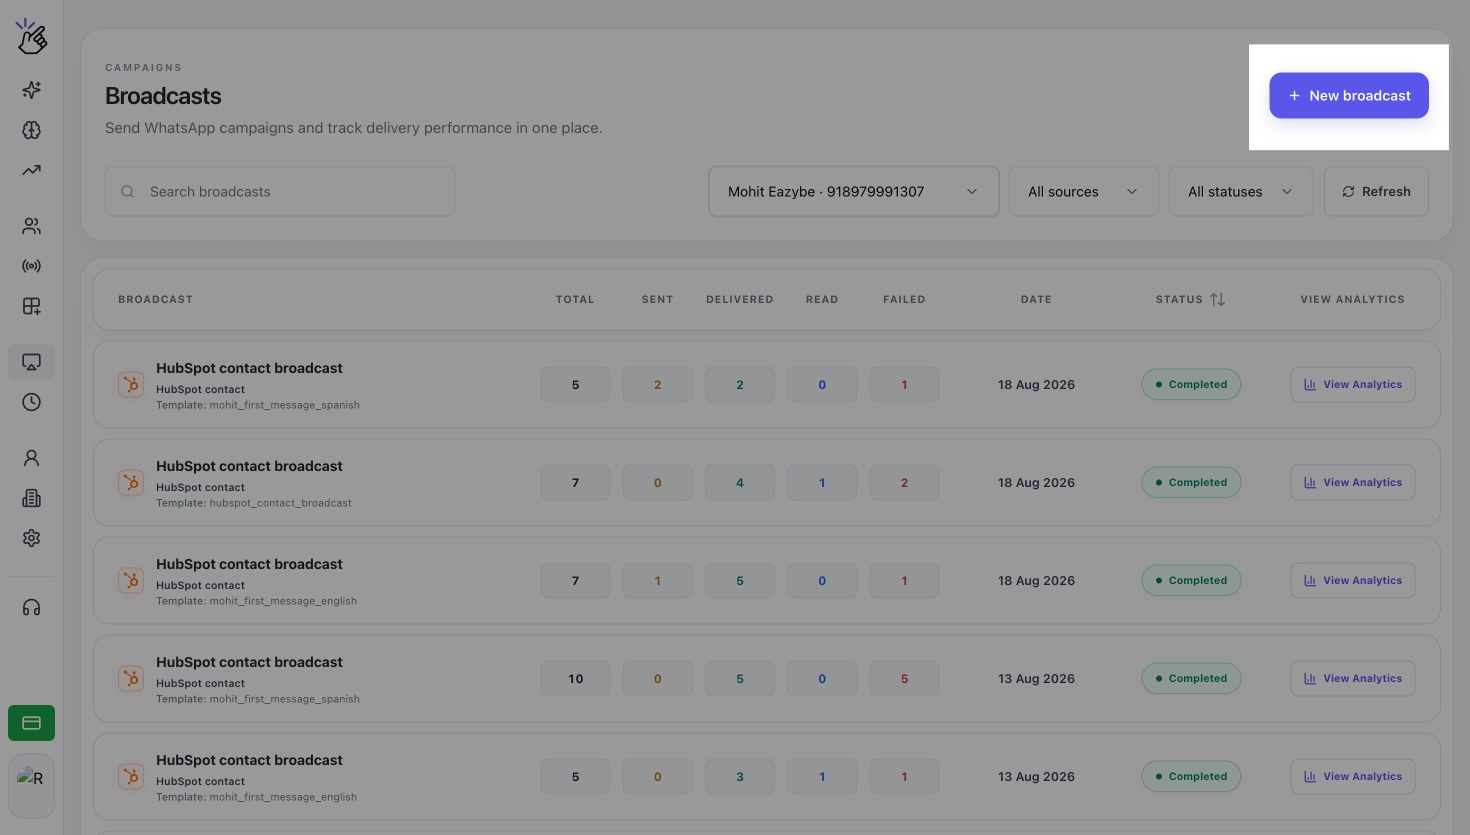1470x835 pixels.
Task: Open the settings gear in sidebar
Action: click(x=31, y=538)
